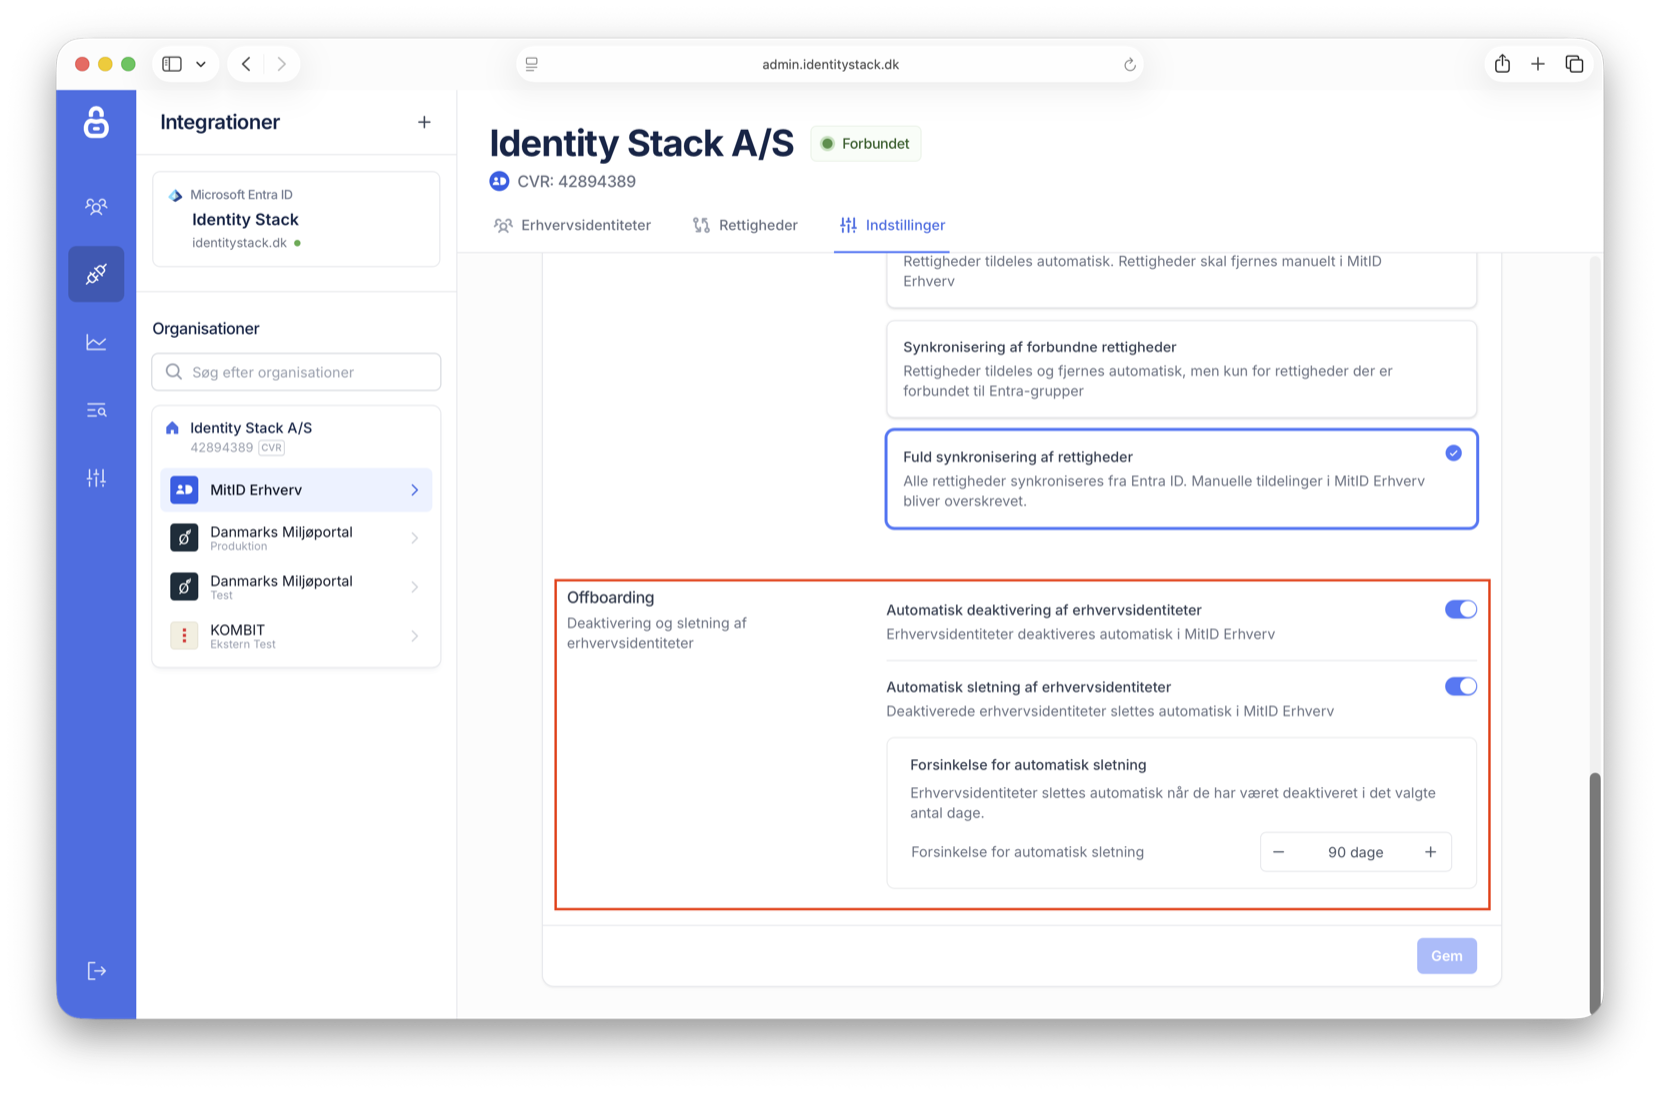Click the settings page vertical scrollbar

[x=1595, y=893]
